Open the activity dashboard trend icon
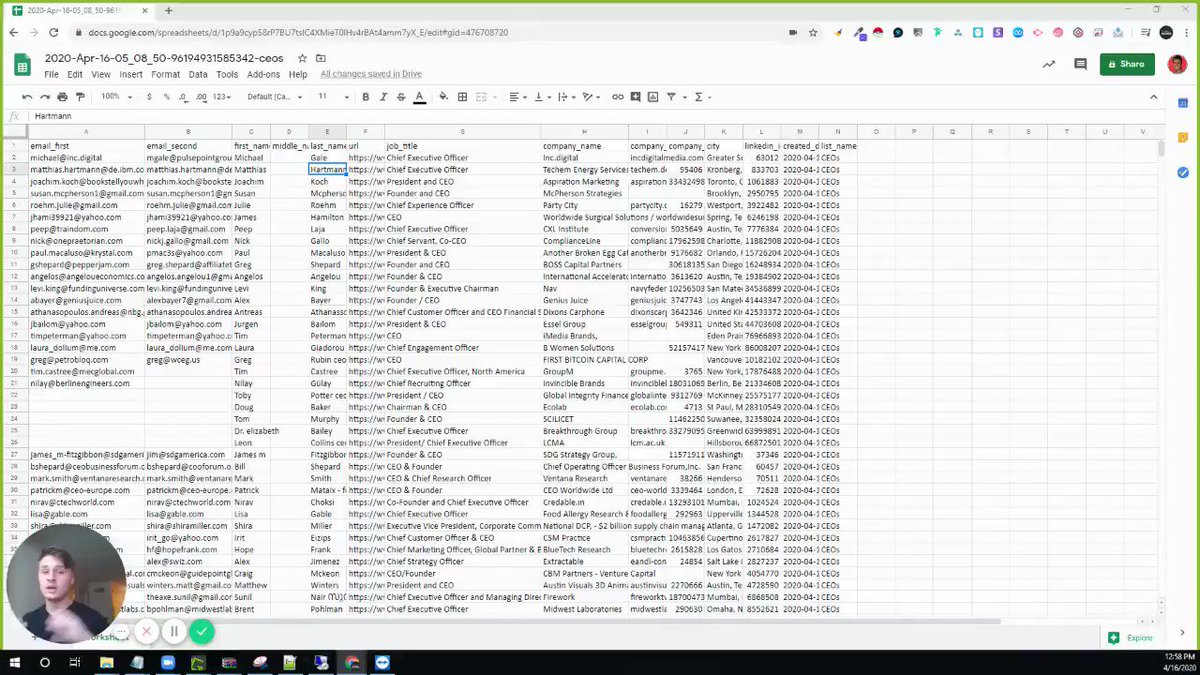1200x675 pixels. 1048,64
